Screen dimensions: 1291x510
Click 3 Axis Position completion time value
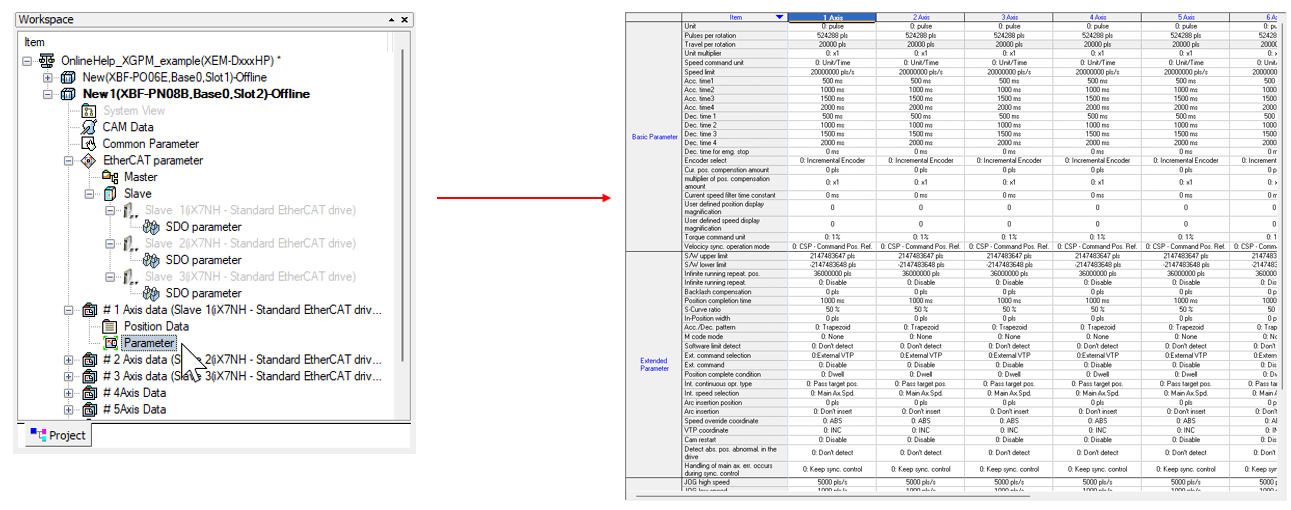[1009, 301]
